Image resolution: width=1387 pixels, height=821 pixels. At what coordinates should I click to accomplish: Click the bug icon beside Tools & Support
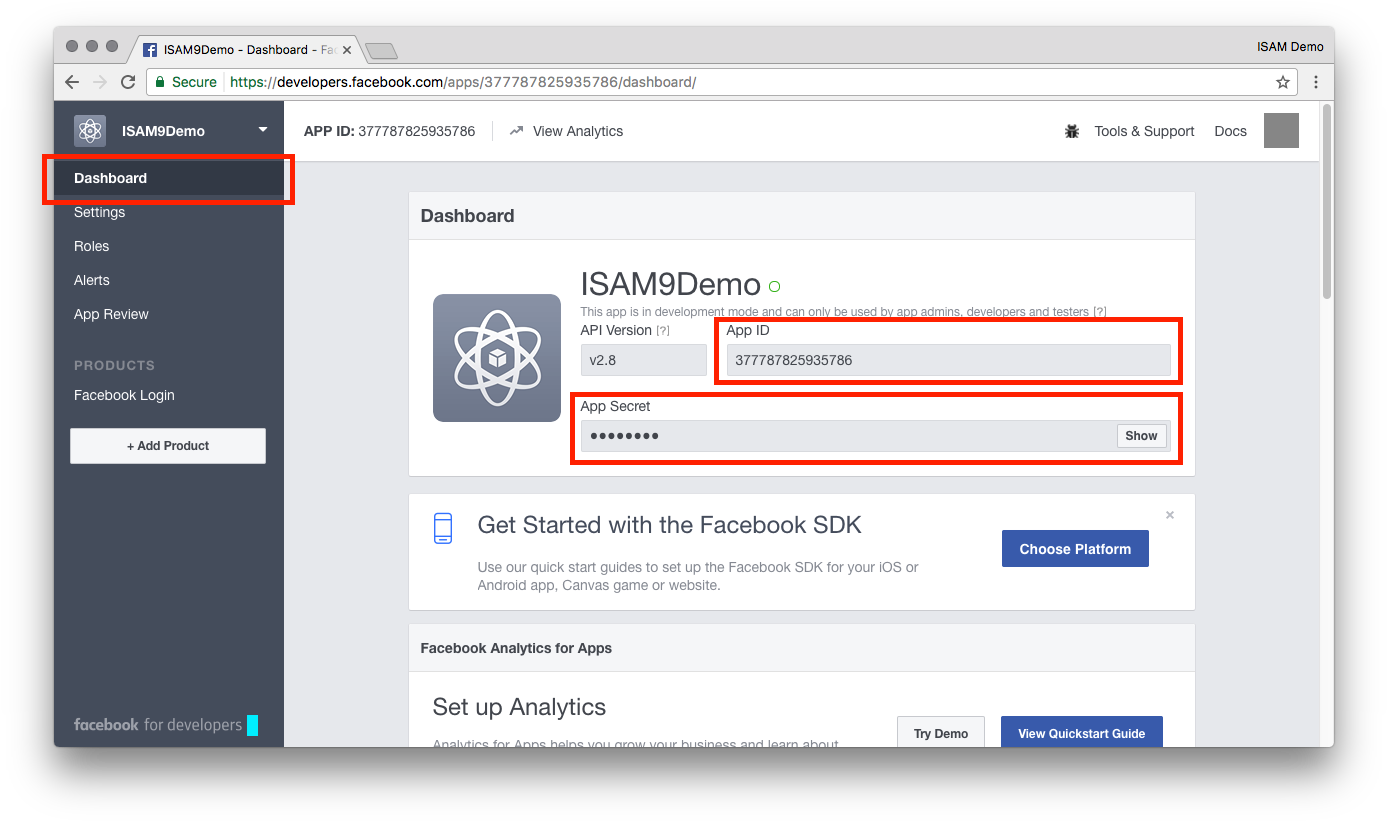click(x=1072, y=131)
